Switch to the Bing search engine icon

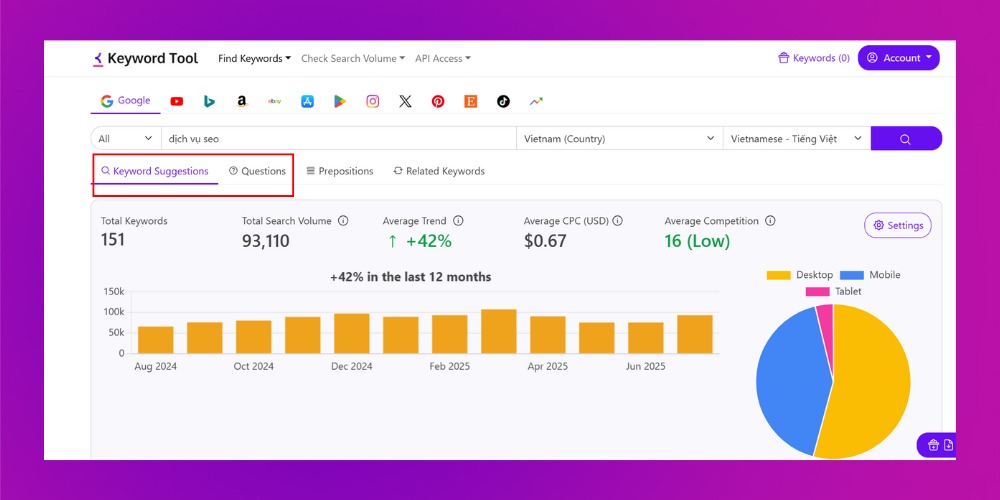[x=209, y=101]
